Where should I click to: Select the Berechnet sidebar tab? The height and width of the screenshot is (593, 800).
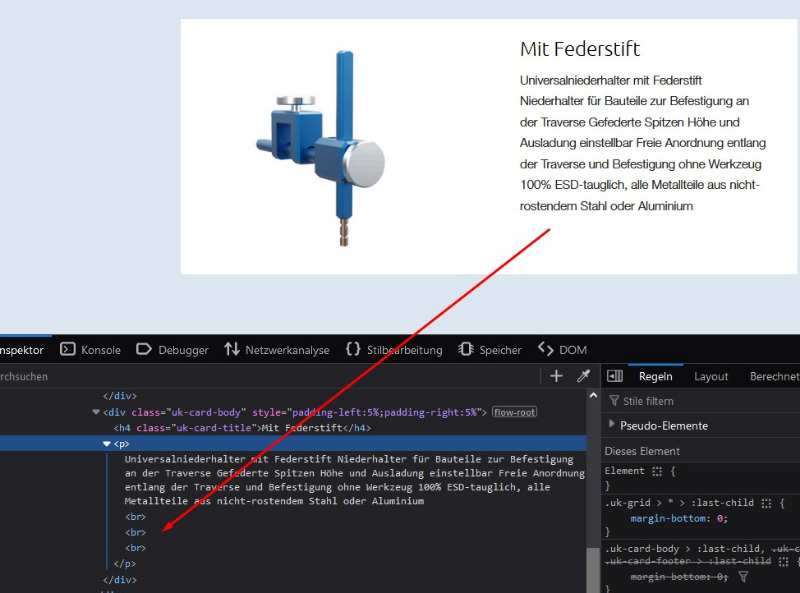[x=774, y=377]
